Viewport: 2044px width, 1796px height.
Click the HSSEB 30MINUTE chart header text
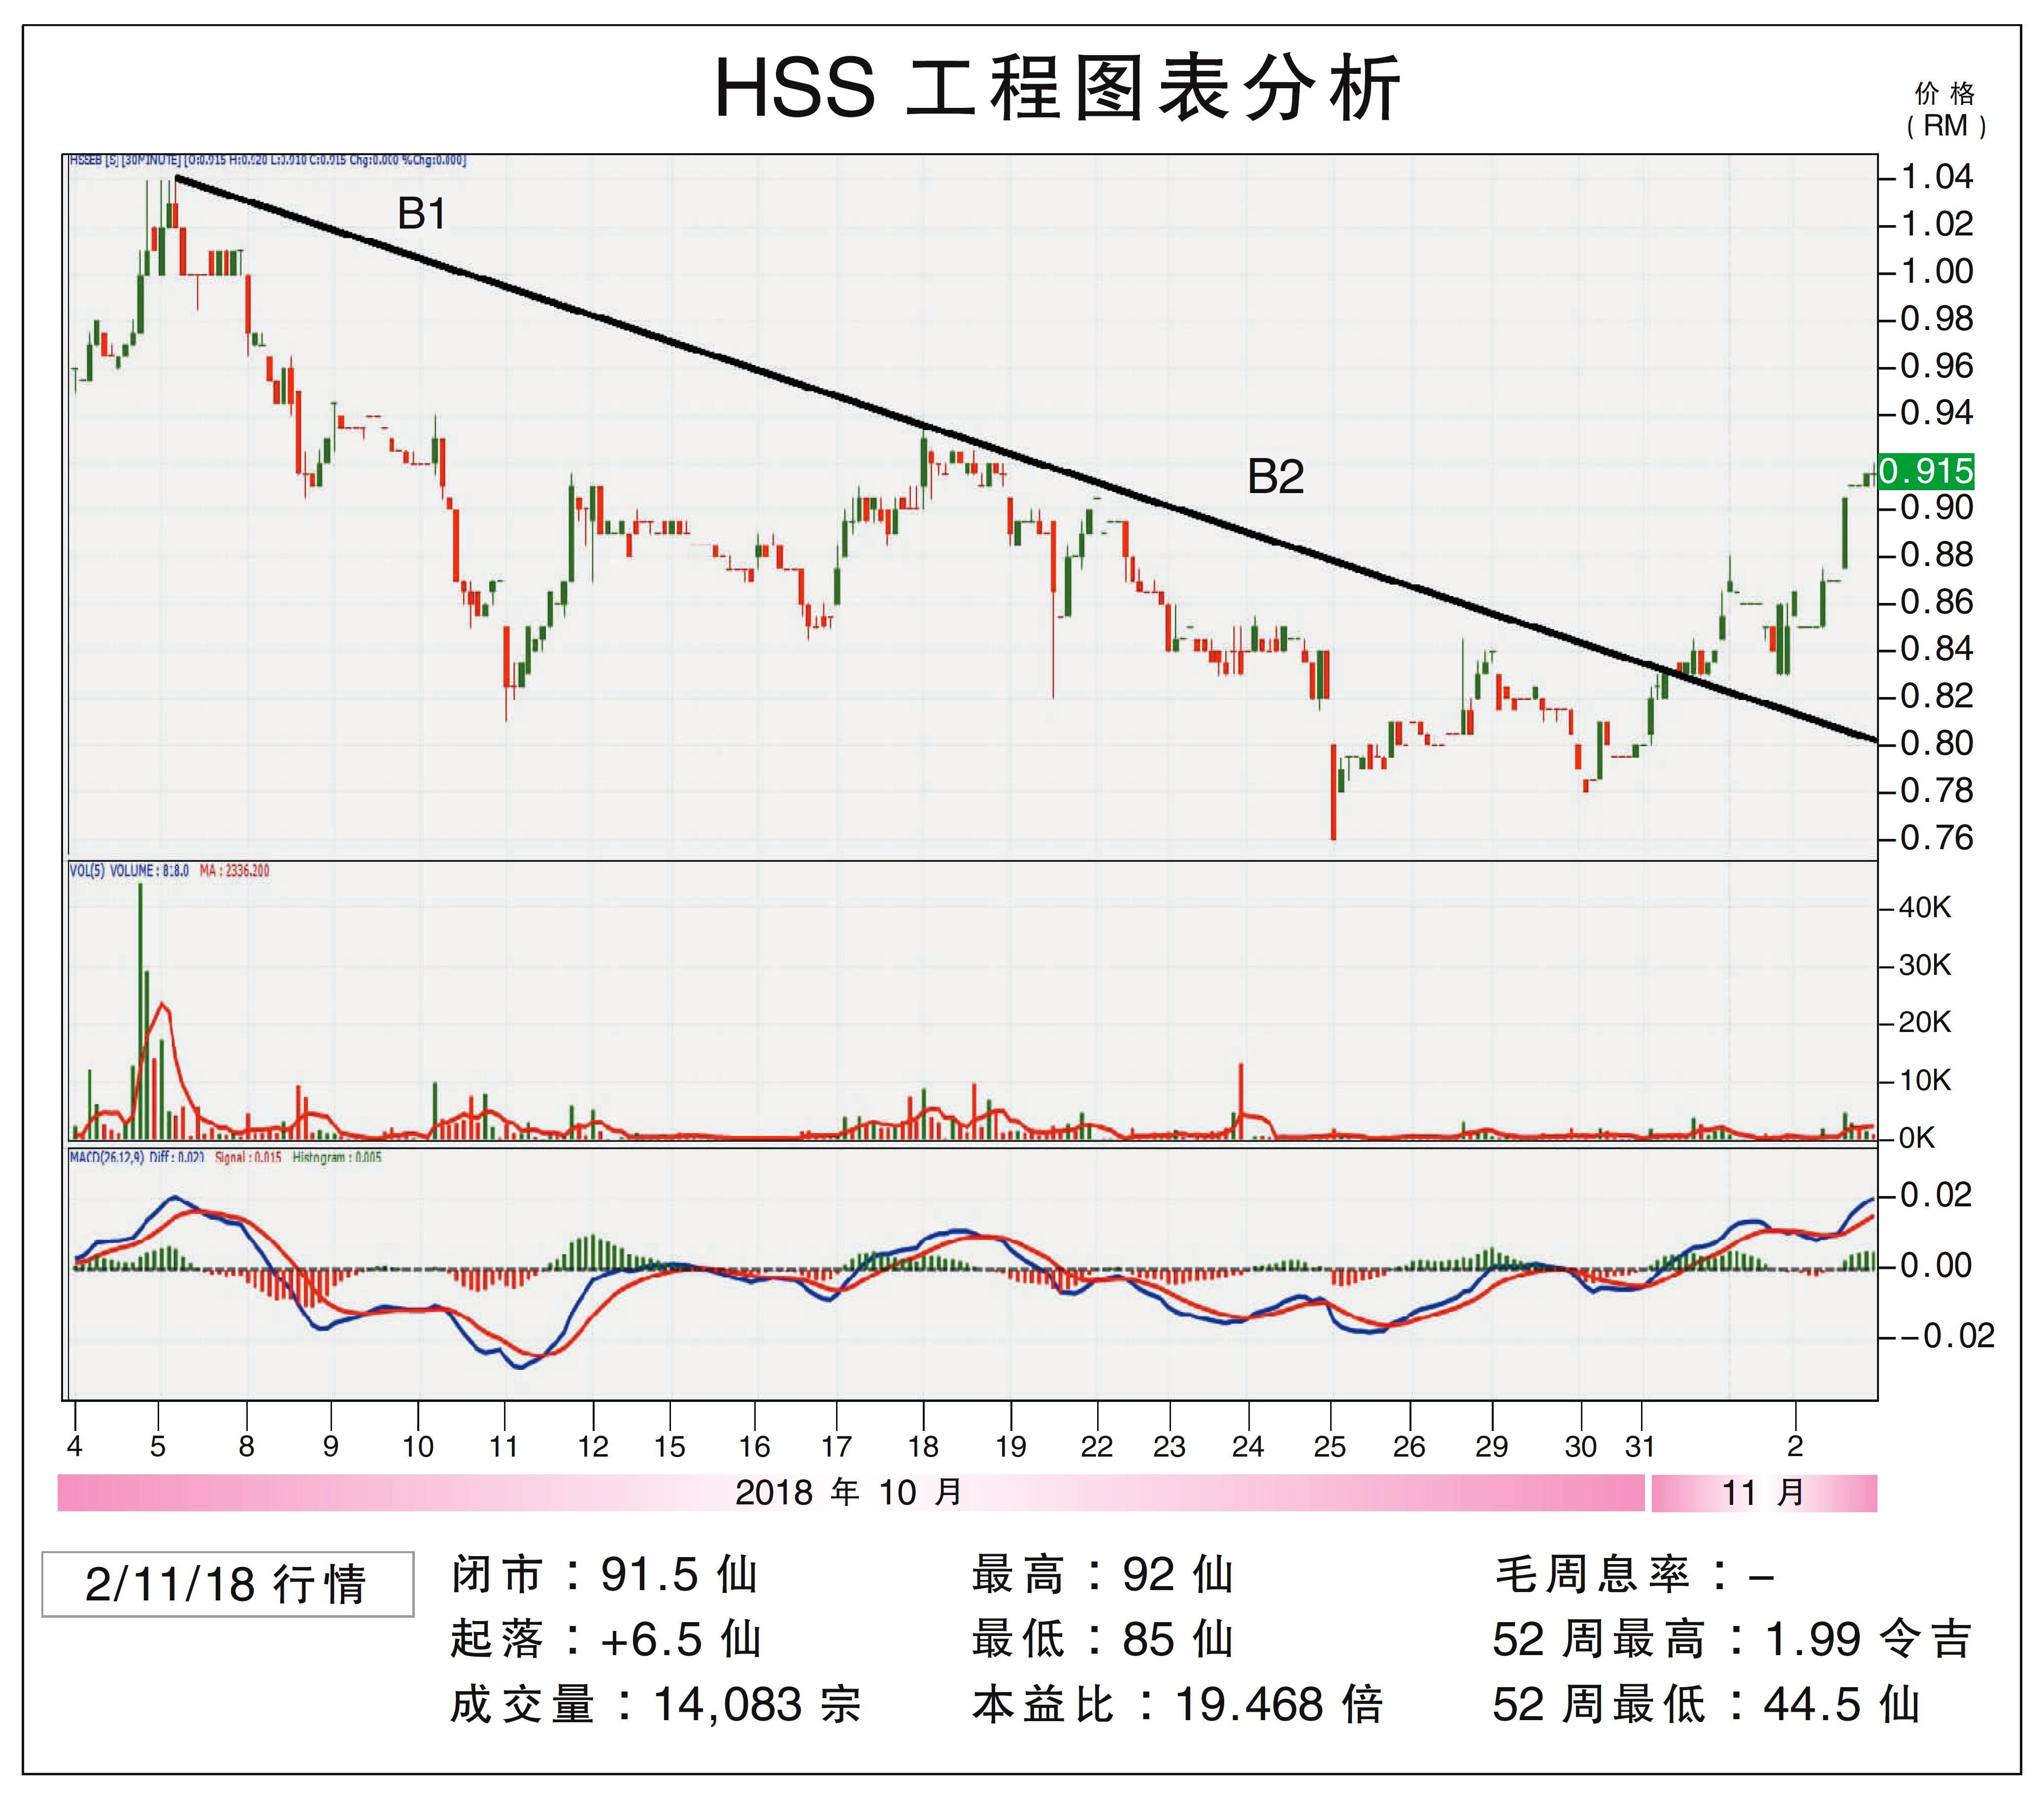267,160
